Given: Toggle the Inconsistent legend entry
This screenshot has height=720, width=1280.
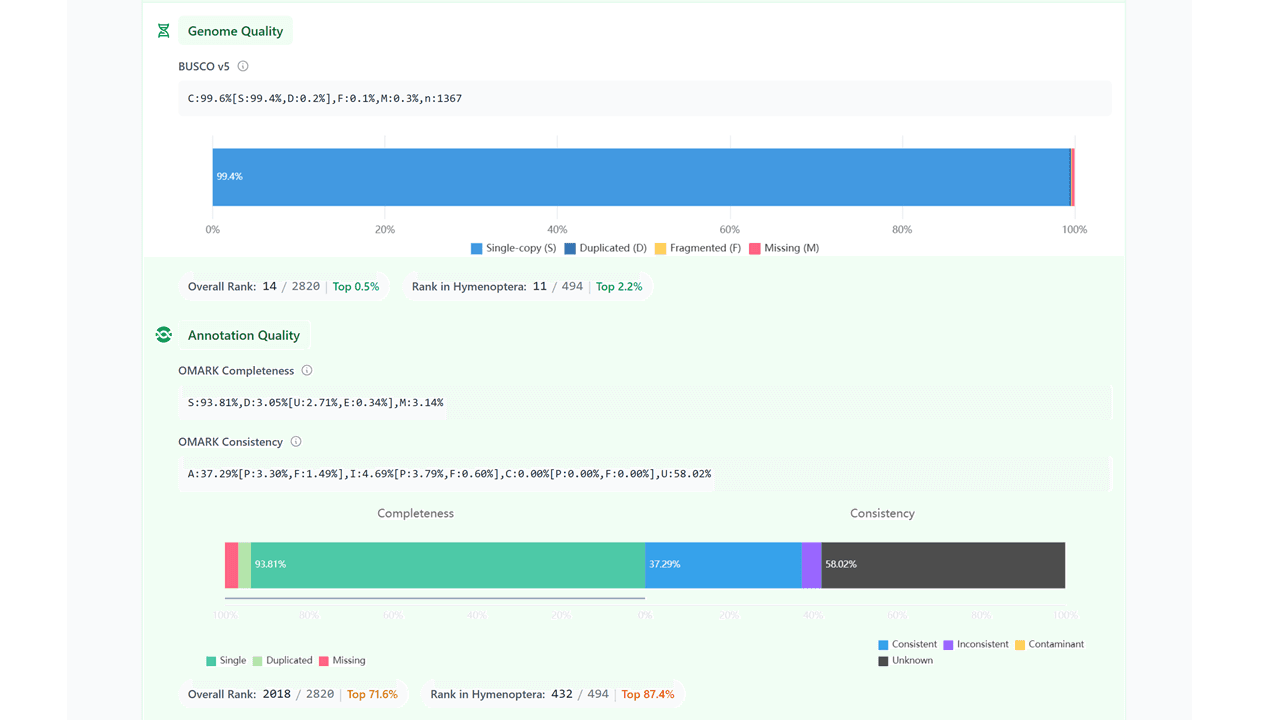Looking at the screenshot, I should click(x=975, y=645).
